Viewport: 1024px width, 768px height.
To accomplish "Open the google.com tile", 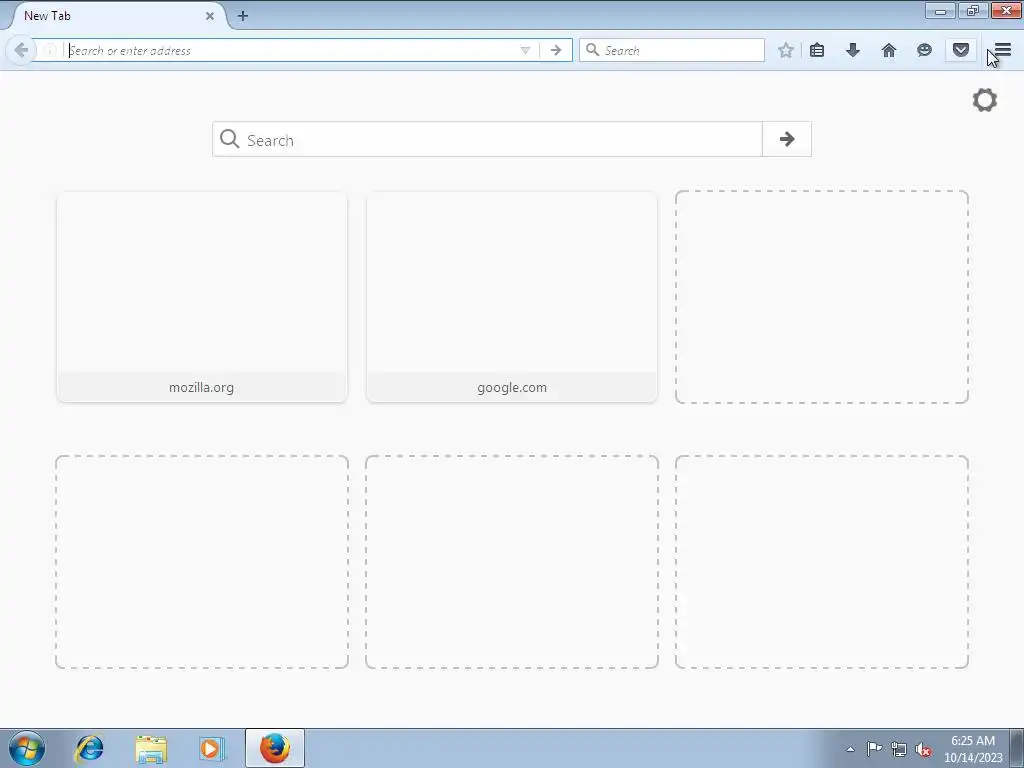I will 512,296.
